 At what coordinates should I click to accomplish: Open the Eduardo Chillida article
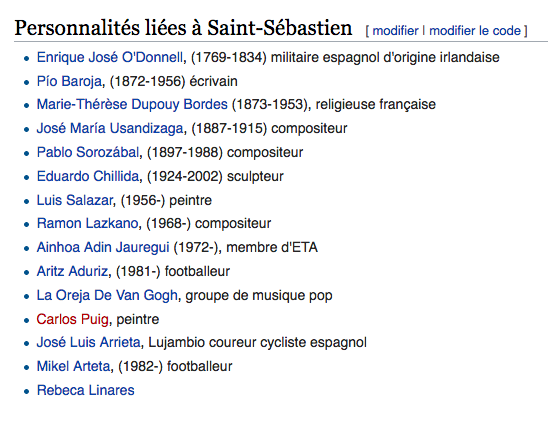coord(88,176)
